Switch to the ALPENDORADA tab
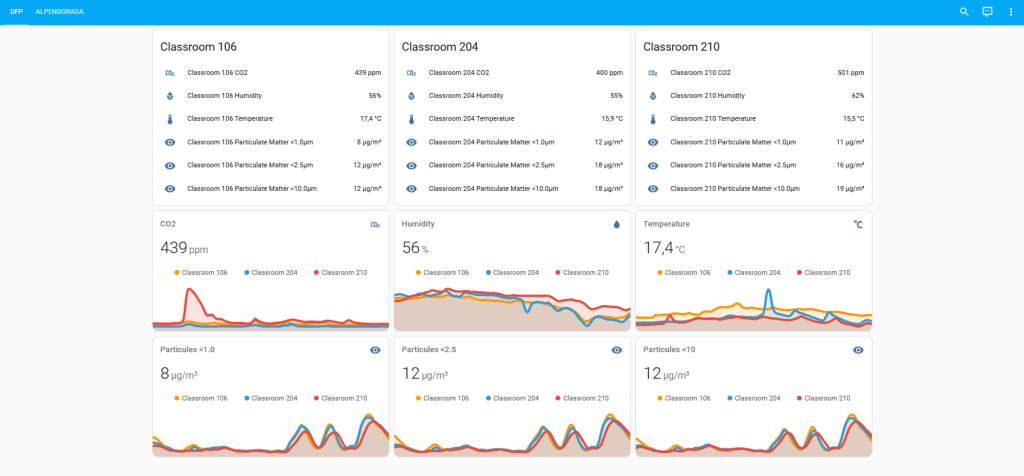Screen dimensions: 1024x476 pyautogui.click(x=59, y=12)
